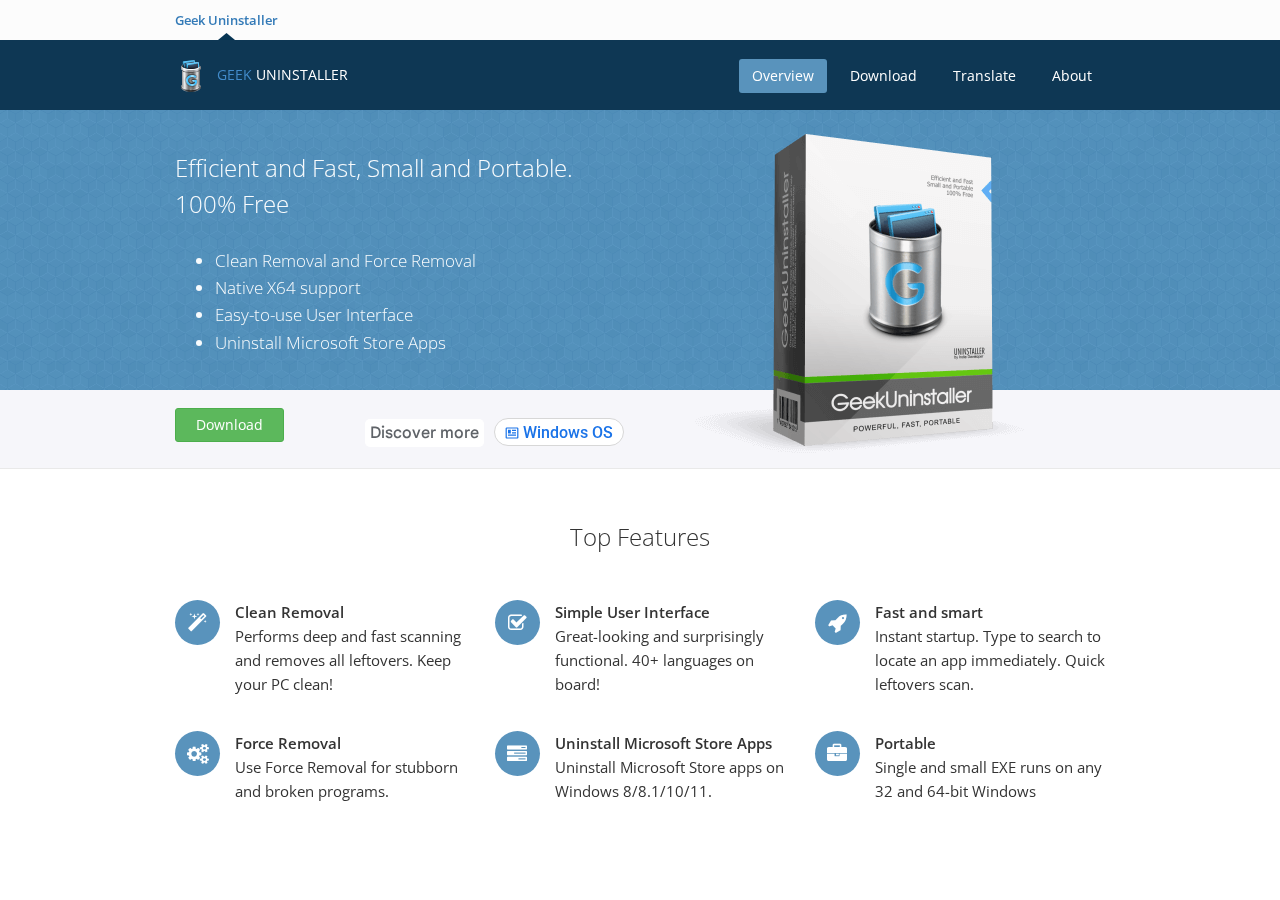Image resolution: width=1280 pixels, height=900 pixels.
Task: Click the Portable briefcase icon
Action: coord(837,753)
